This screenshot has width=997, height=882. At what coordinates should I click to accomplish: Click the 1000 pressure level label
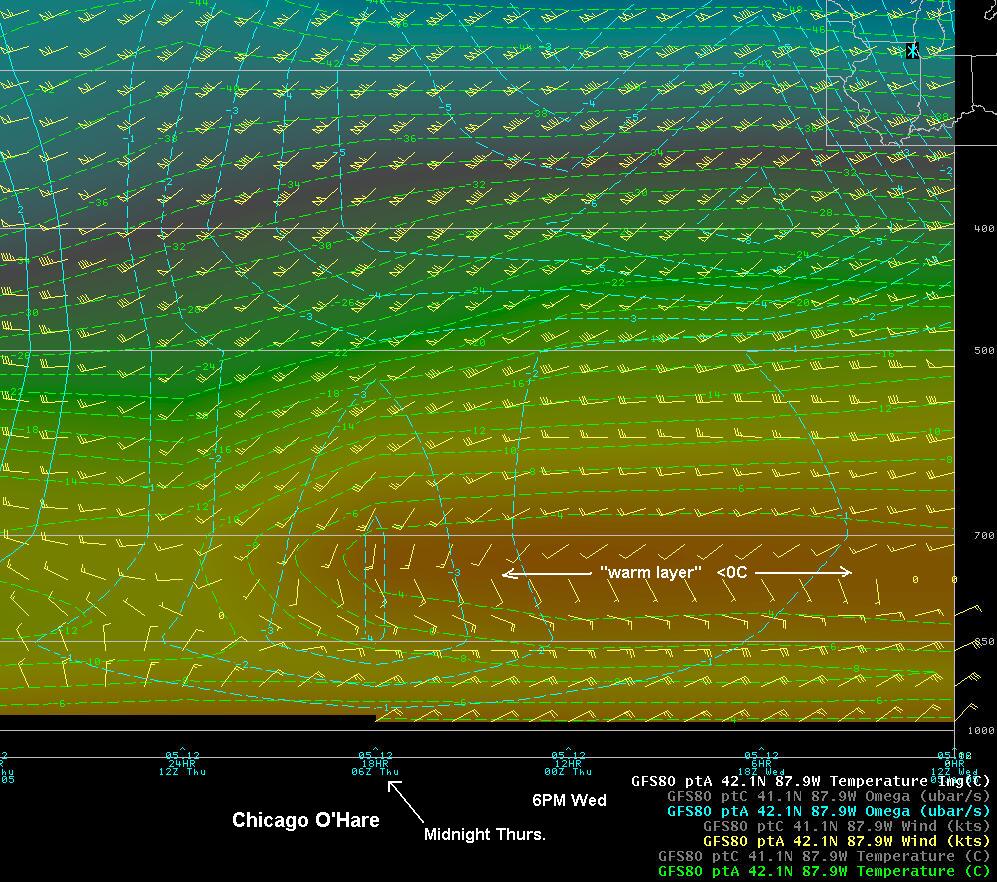(x=981, y=731)
